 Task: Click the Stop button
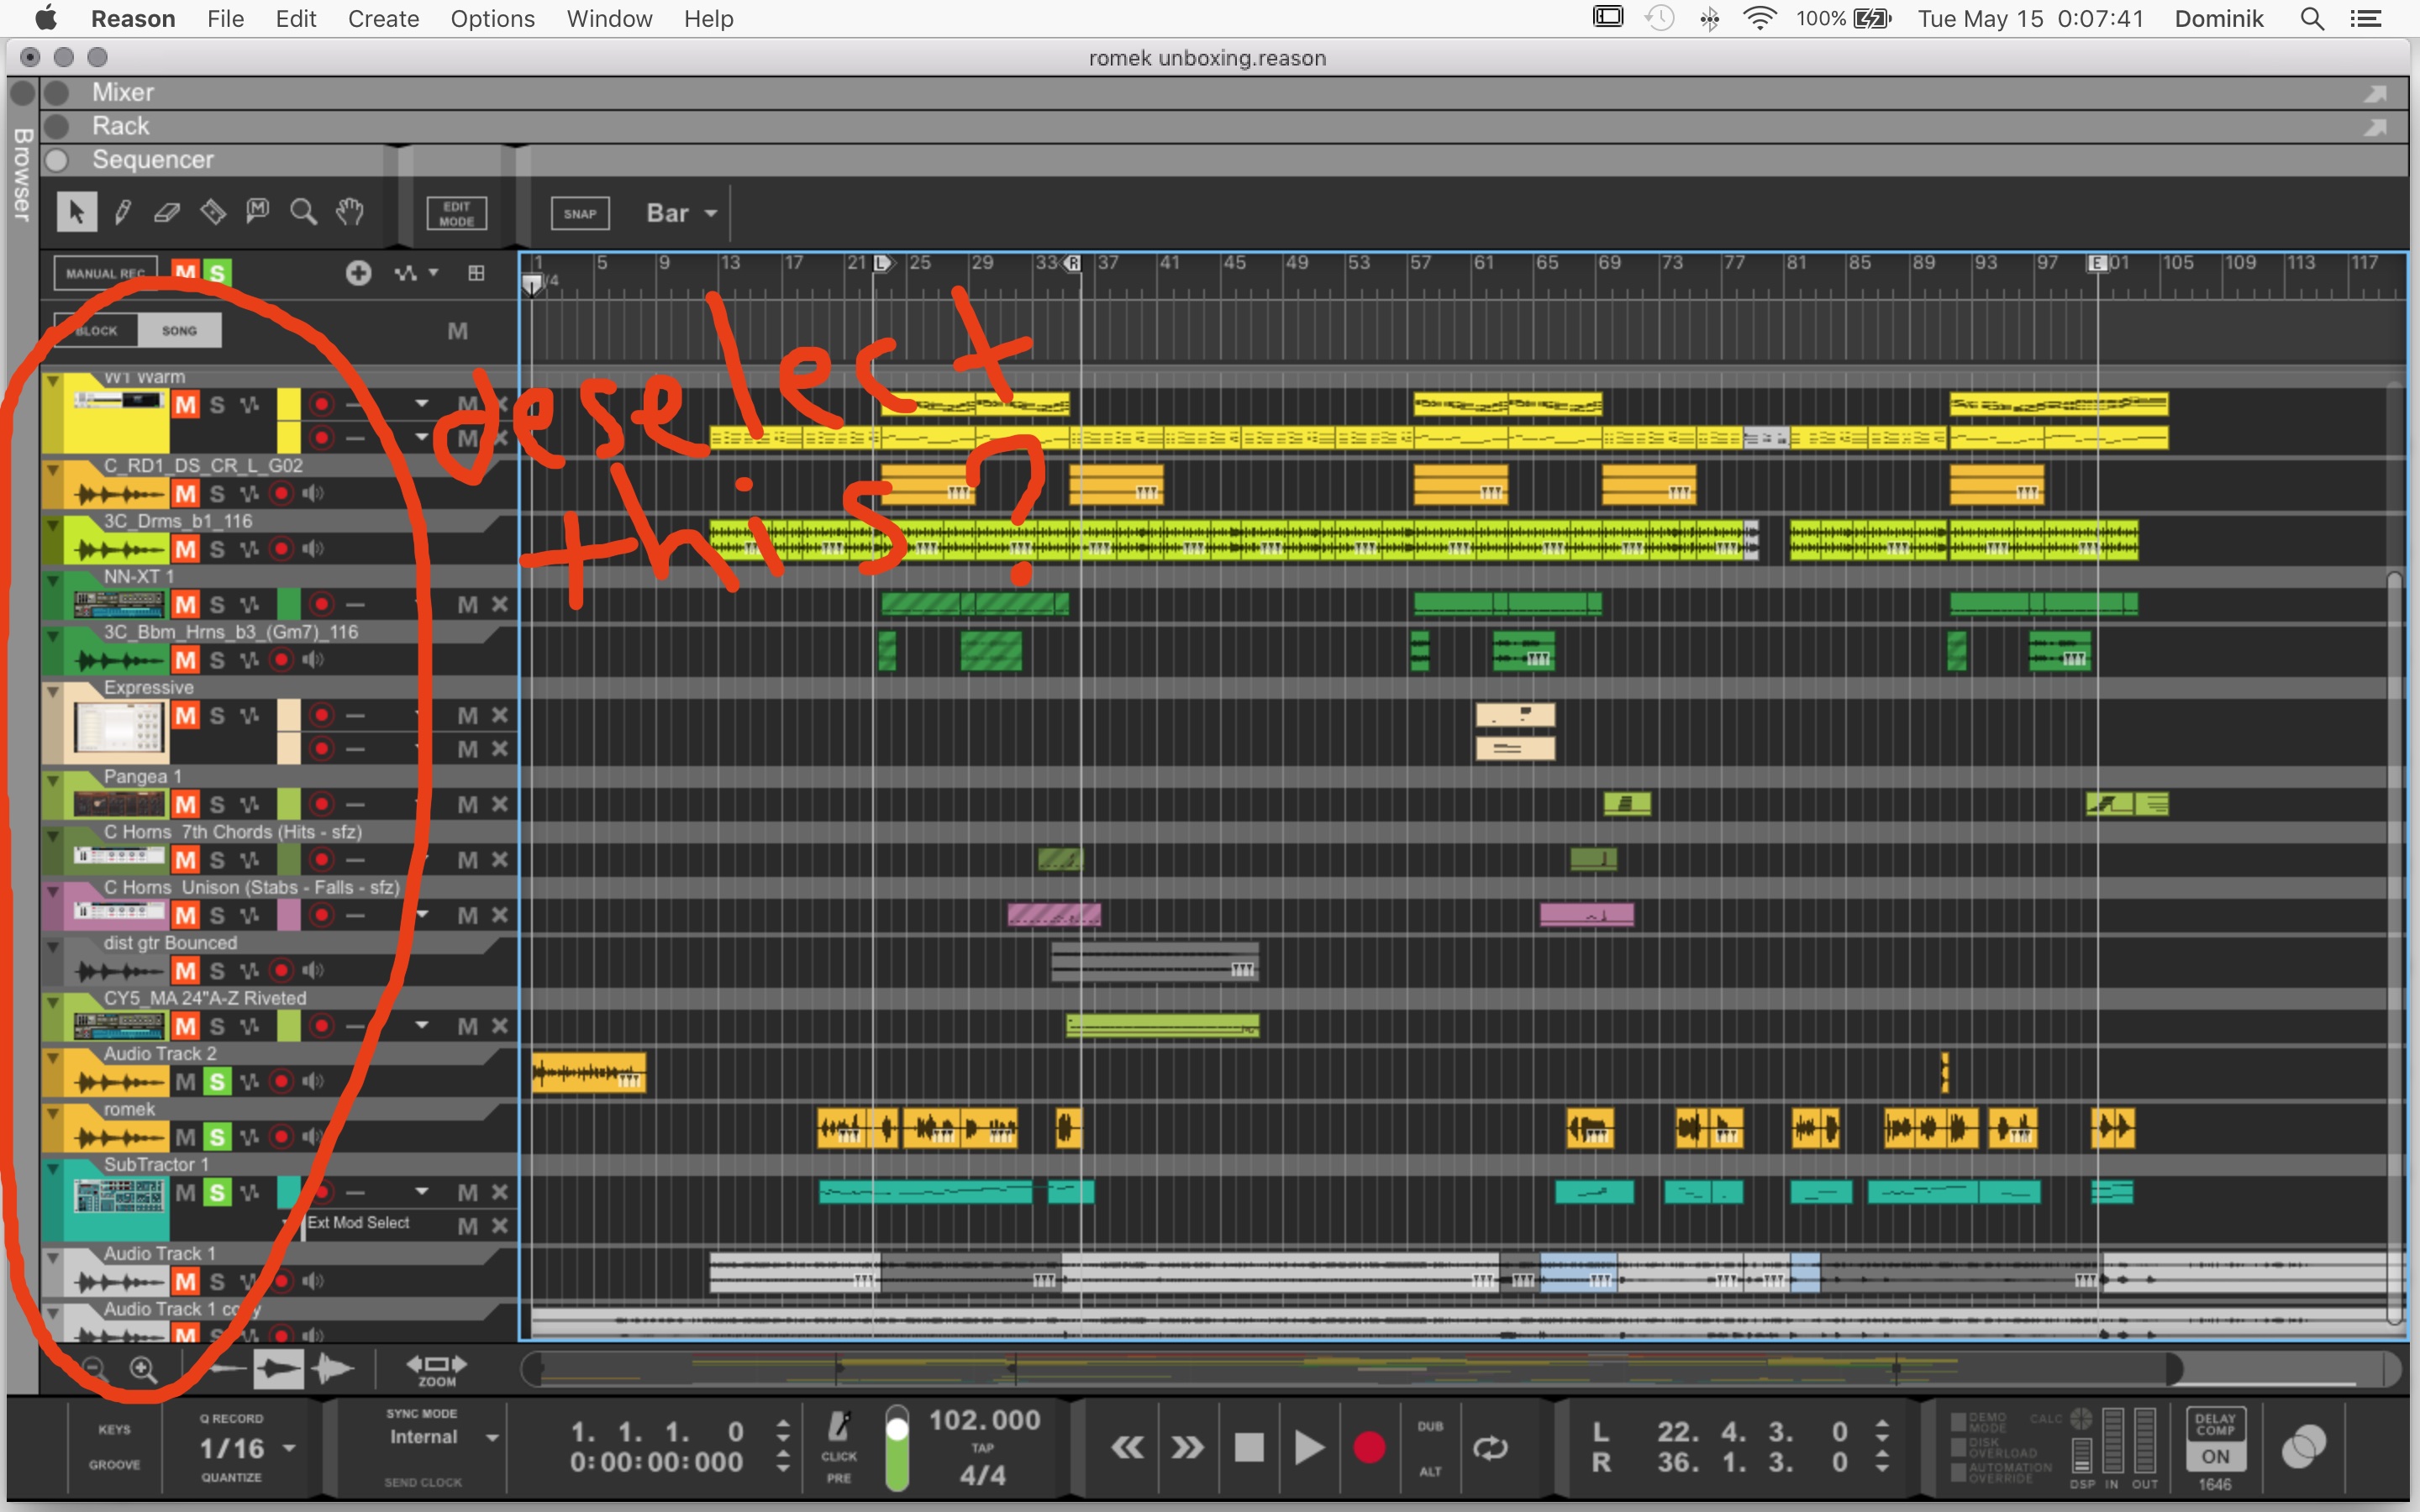pos(1248,1447)
